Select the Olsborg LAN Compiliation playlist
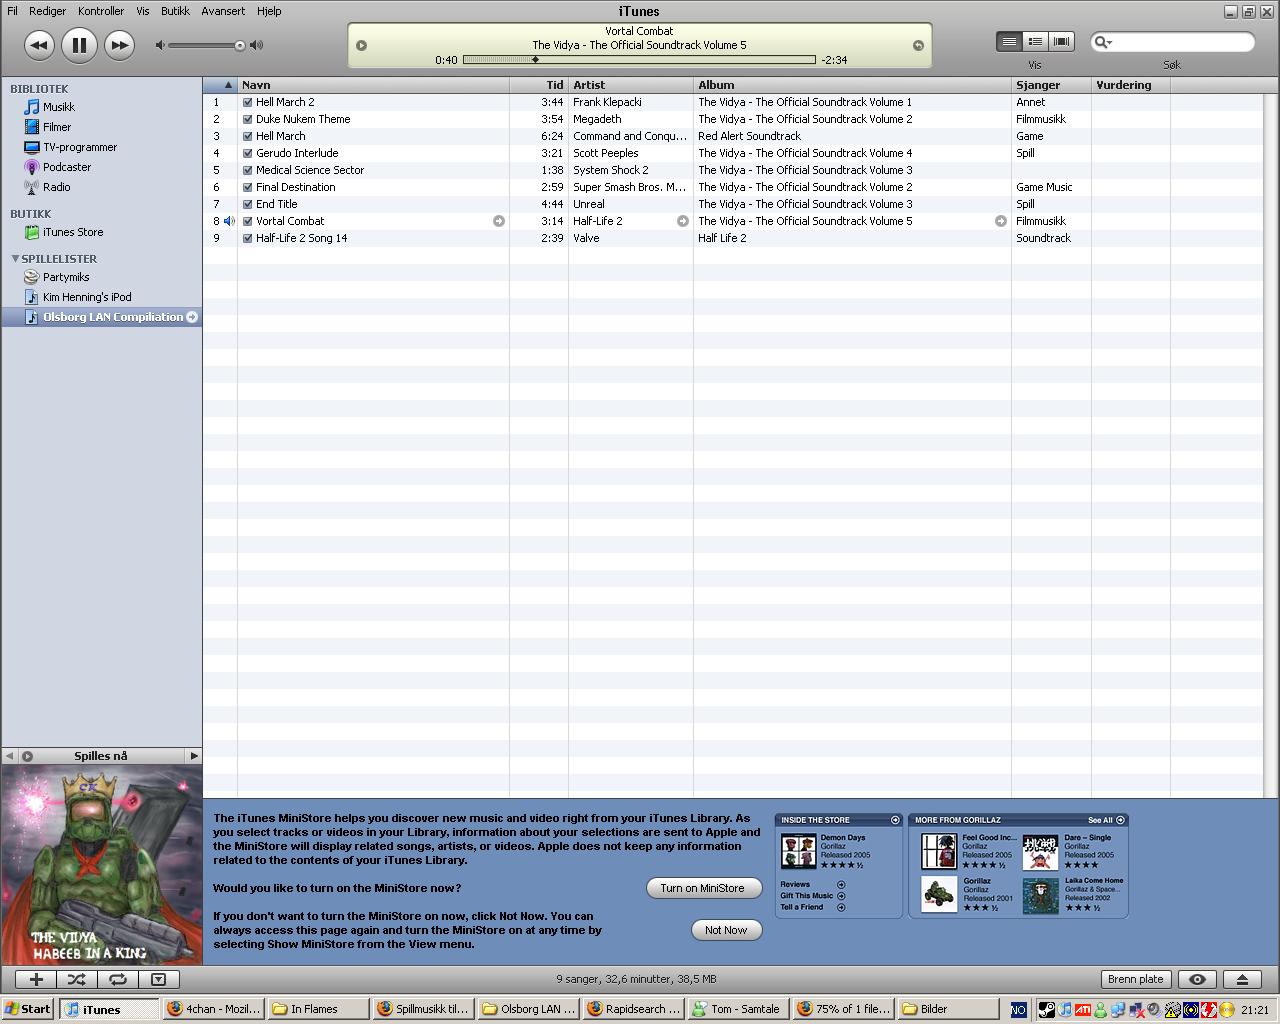 (x=101, y=317)
